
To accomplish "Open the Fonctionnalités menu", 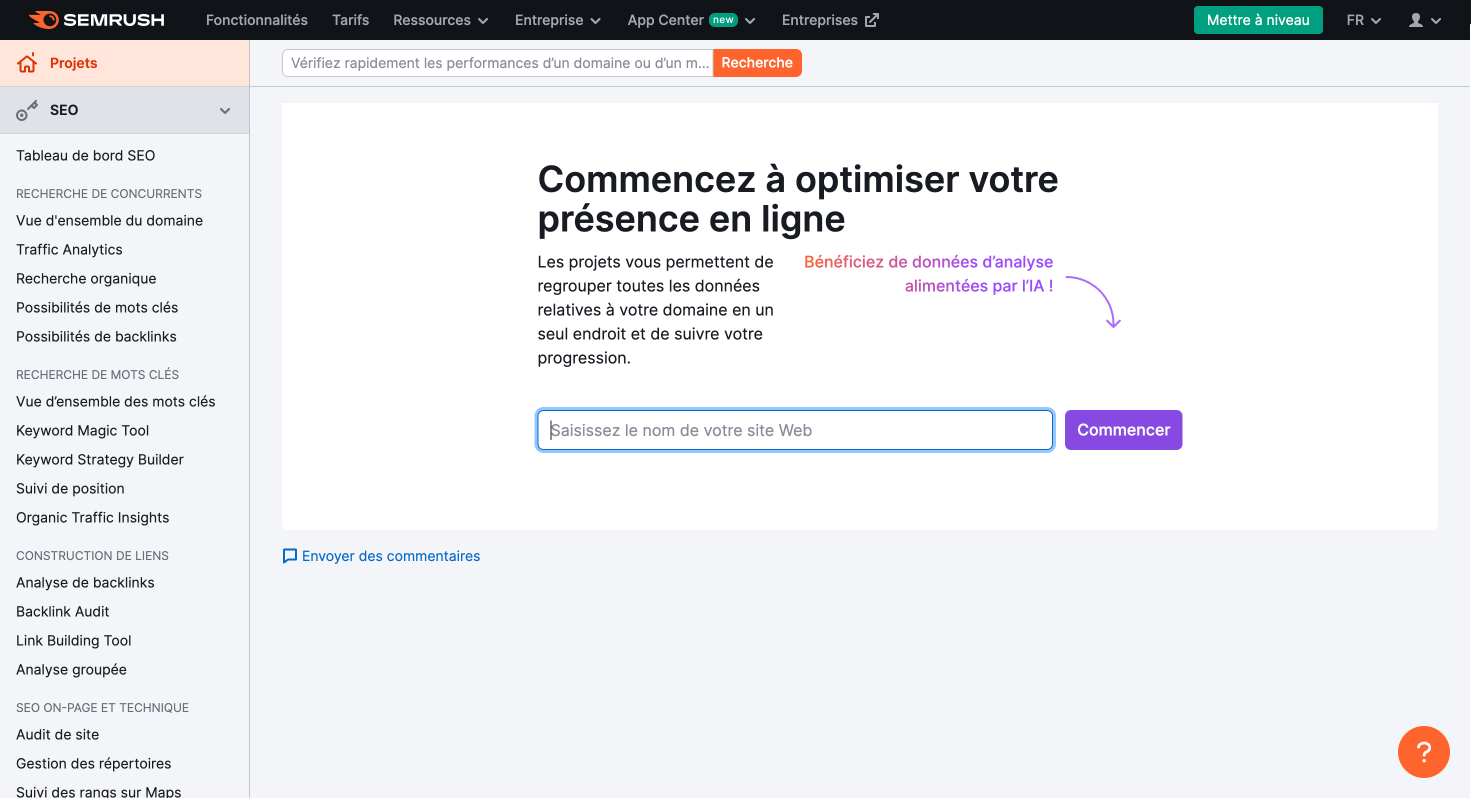I will 257,20.
